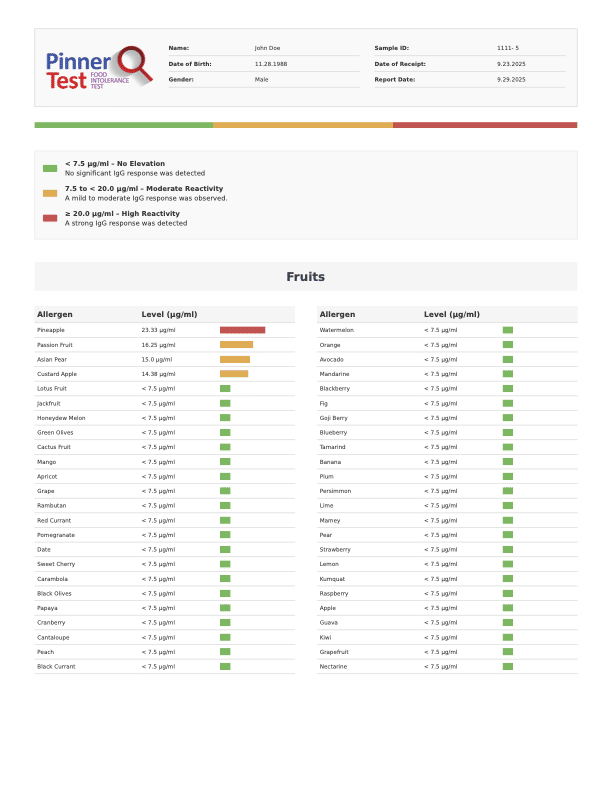Select the orange Moderate Reactivity legend swatch
This screenshot has width=612, height=792.
50,193
